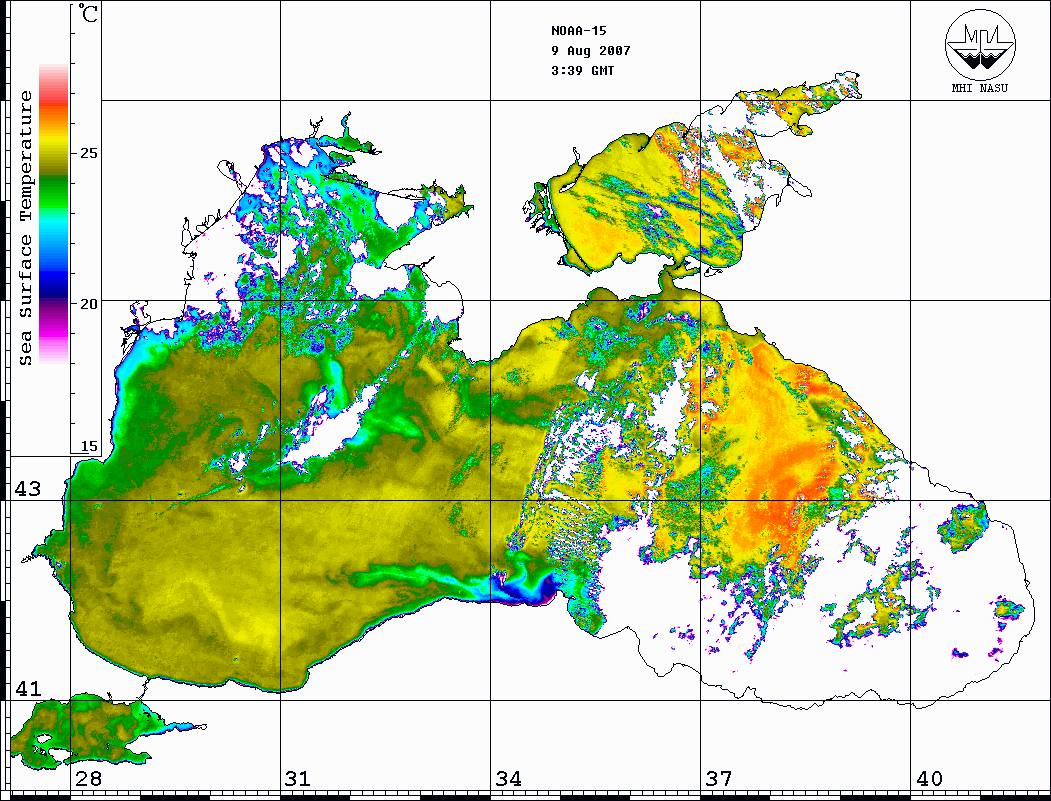Click the 'Sea Surface Temperature' legend title
The height and width of the screenshot is (801, 1051).
[x=25, y=228]
